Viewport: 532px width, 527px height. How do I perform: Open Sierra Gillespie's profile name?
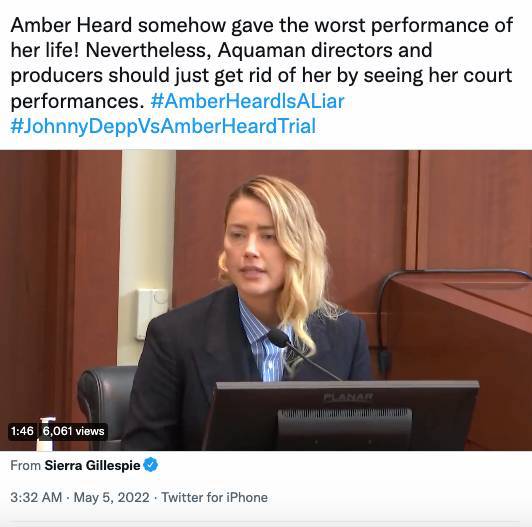[92, 465]
